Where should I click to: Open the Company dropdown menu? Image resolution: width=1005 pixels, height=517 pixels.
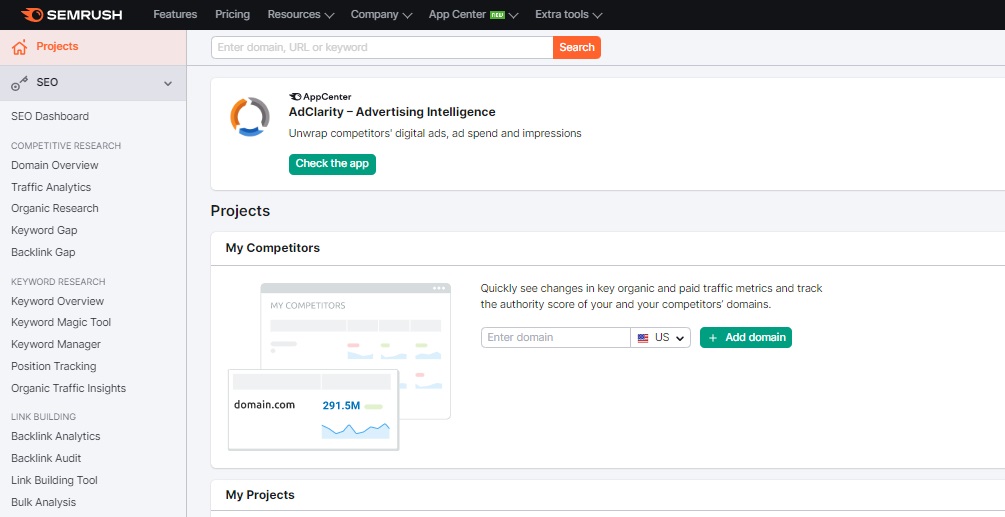(381, 14)
